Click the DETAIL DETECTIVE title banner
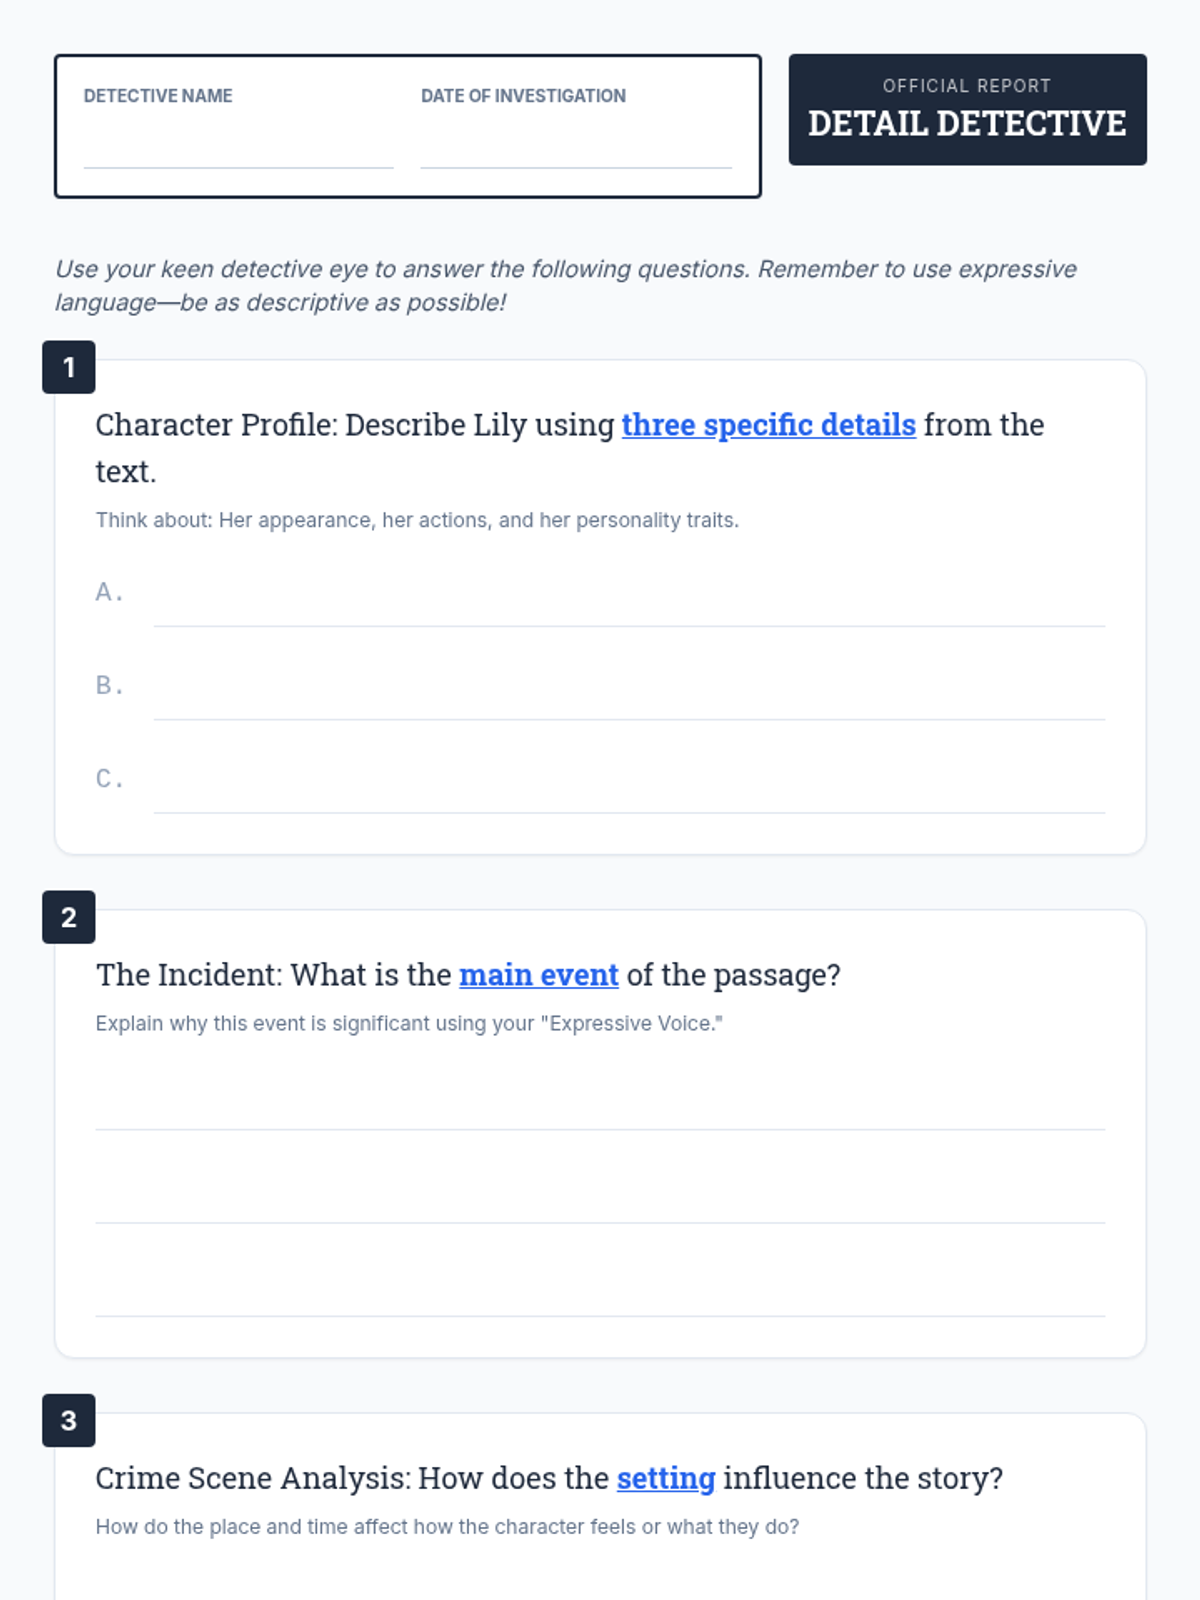Viewport: 1200px width, 1600px height. (967, 123)
